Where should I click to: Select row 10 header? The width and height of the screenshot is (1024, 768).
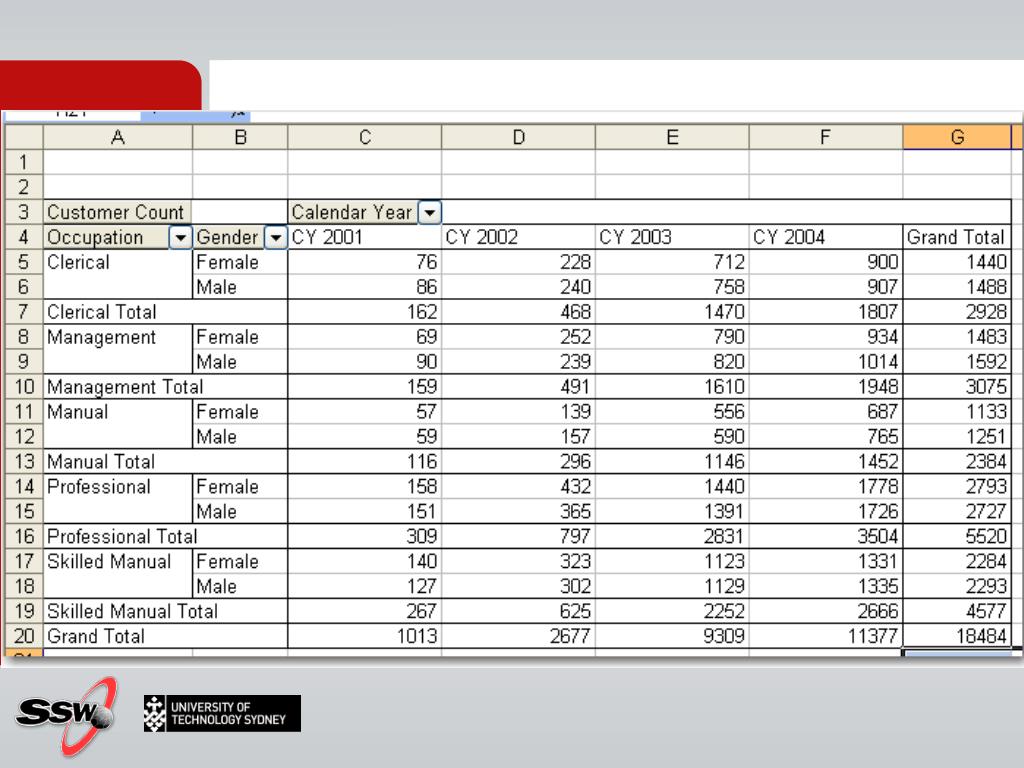coord(24,387)
